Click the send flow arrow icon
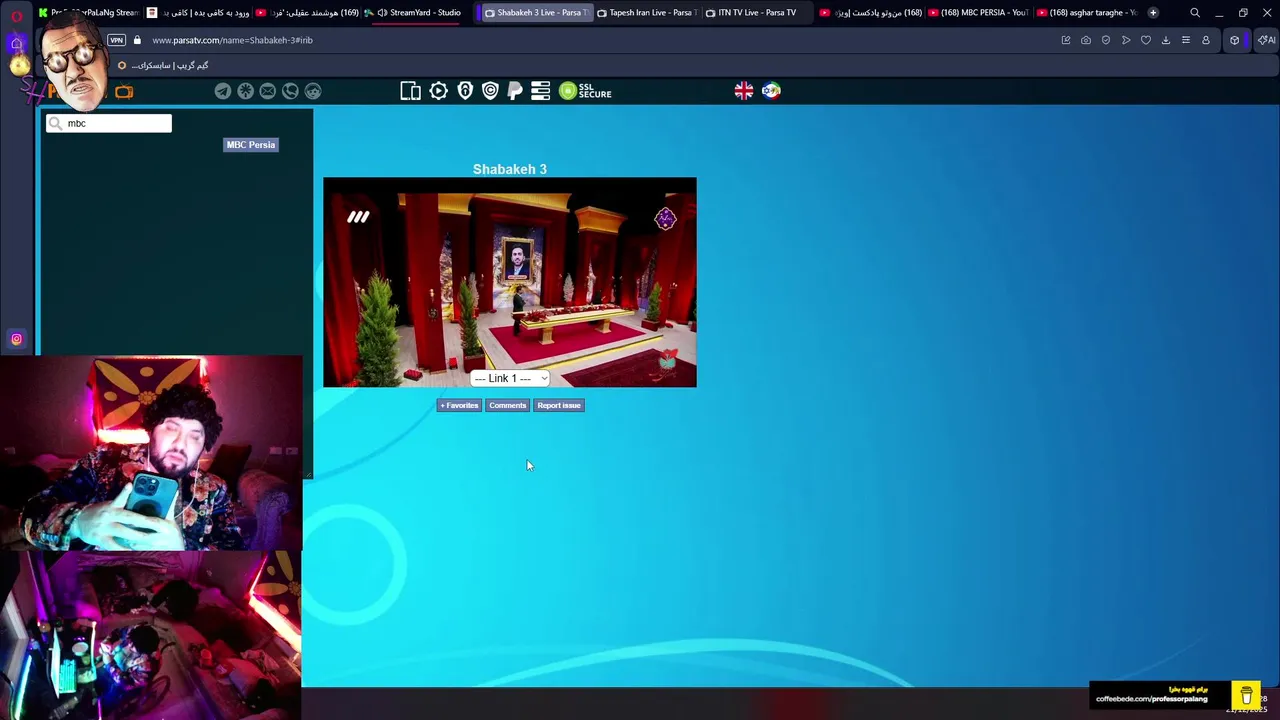Image resolution: width=1280 pixels, height=720 pixels. point(1126,40)
